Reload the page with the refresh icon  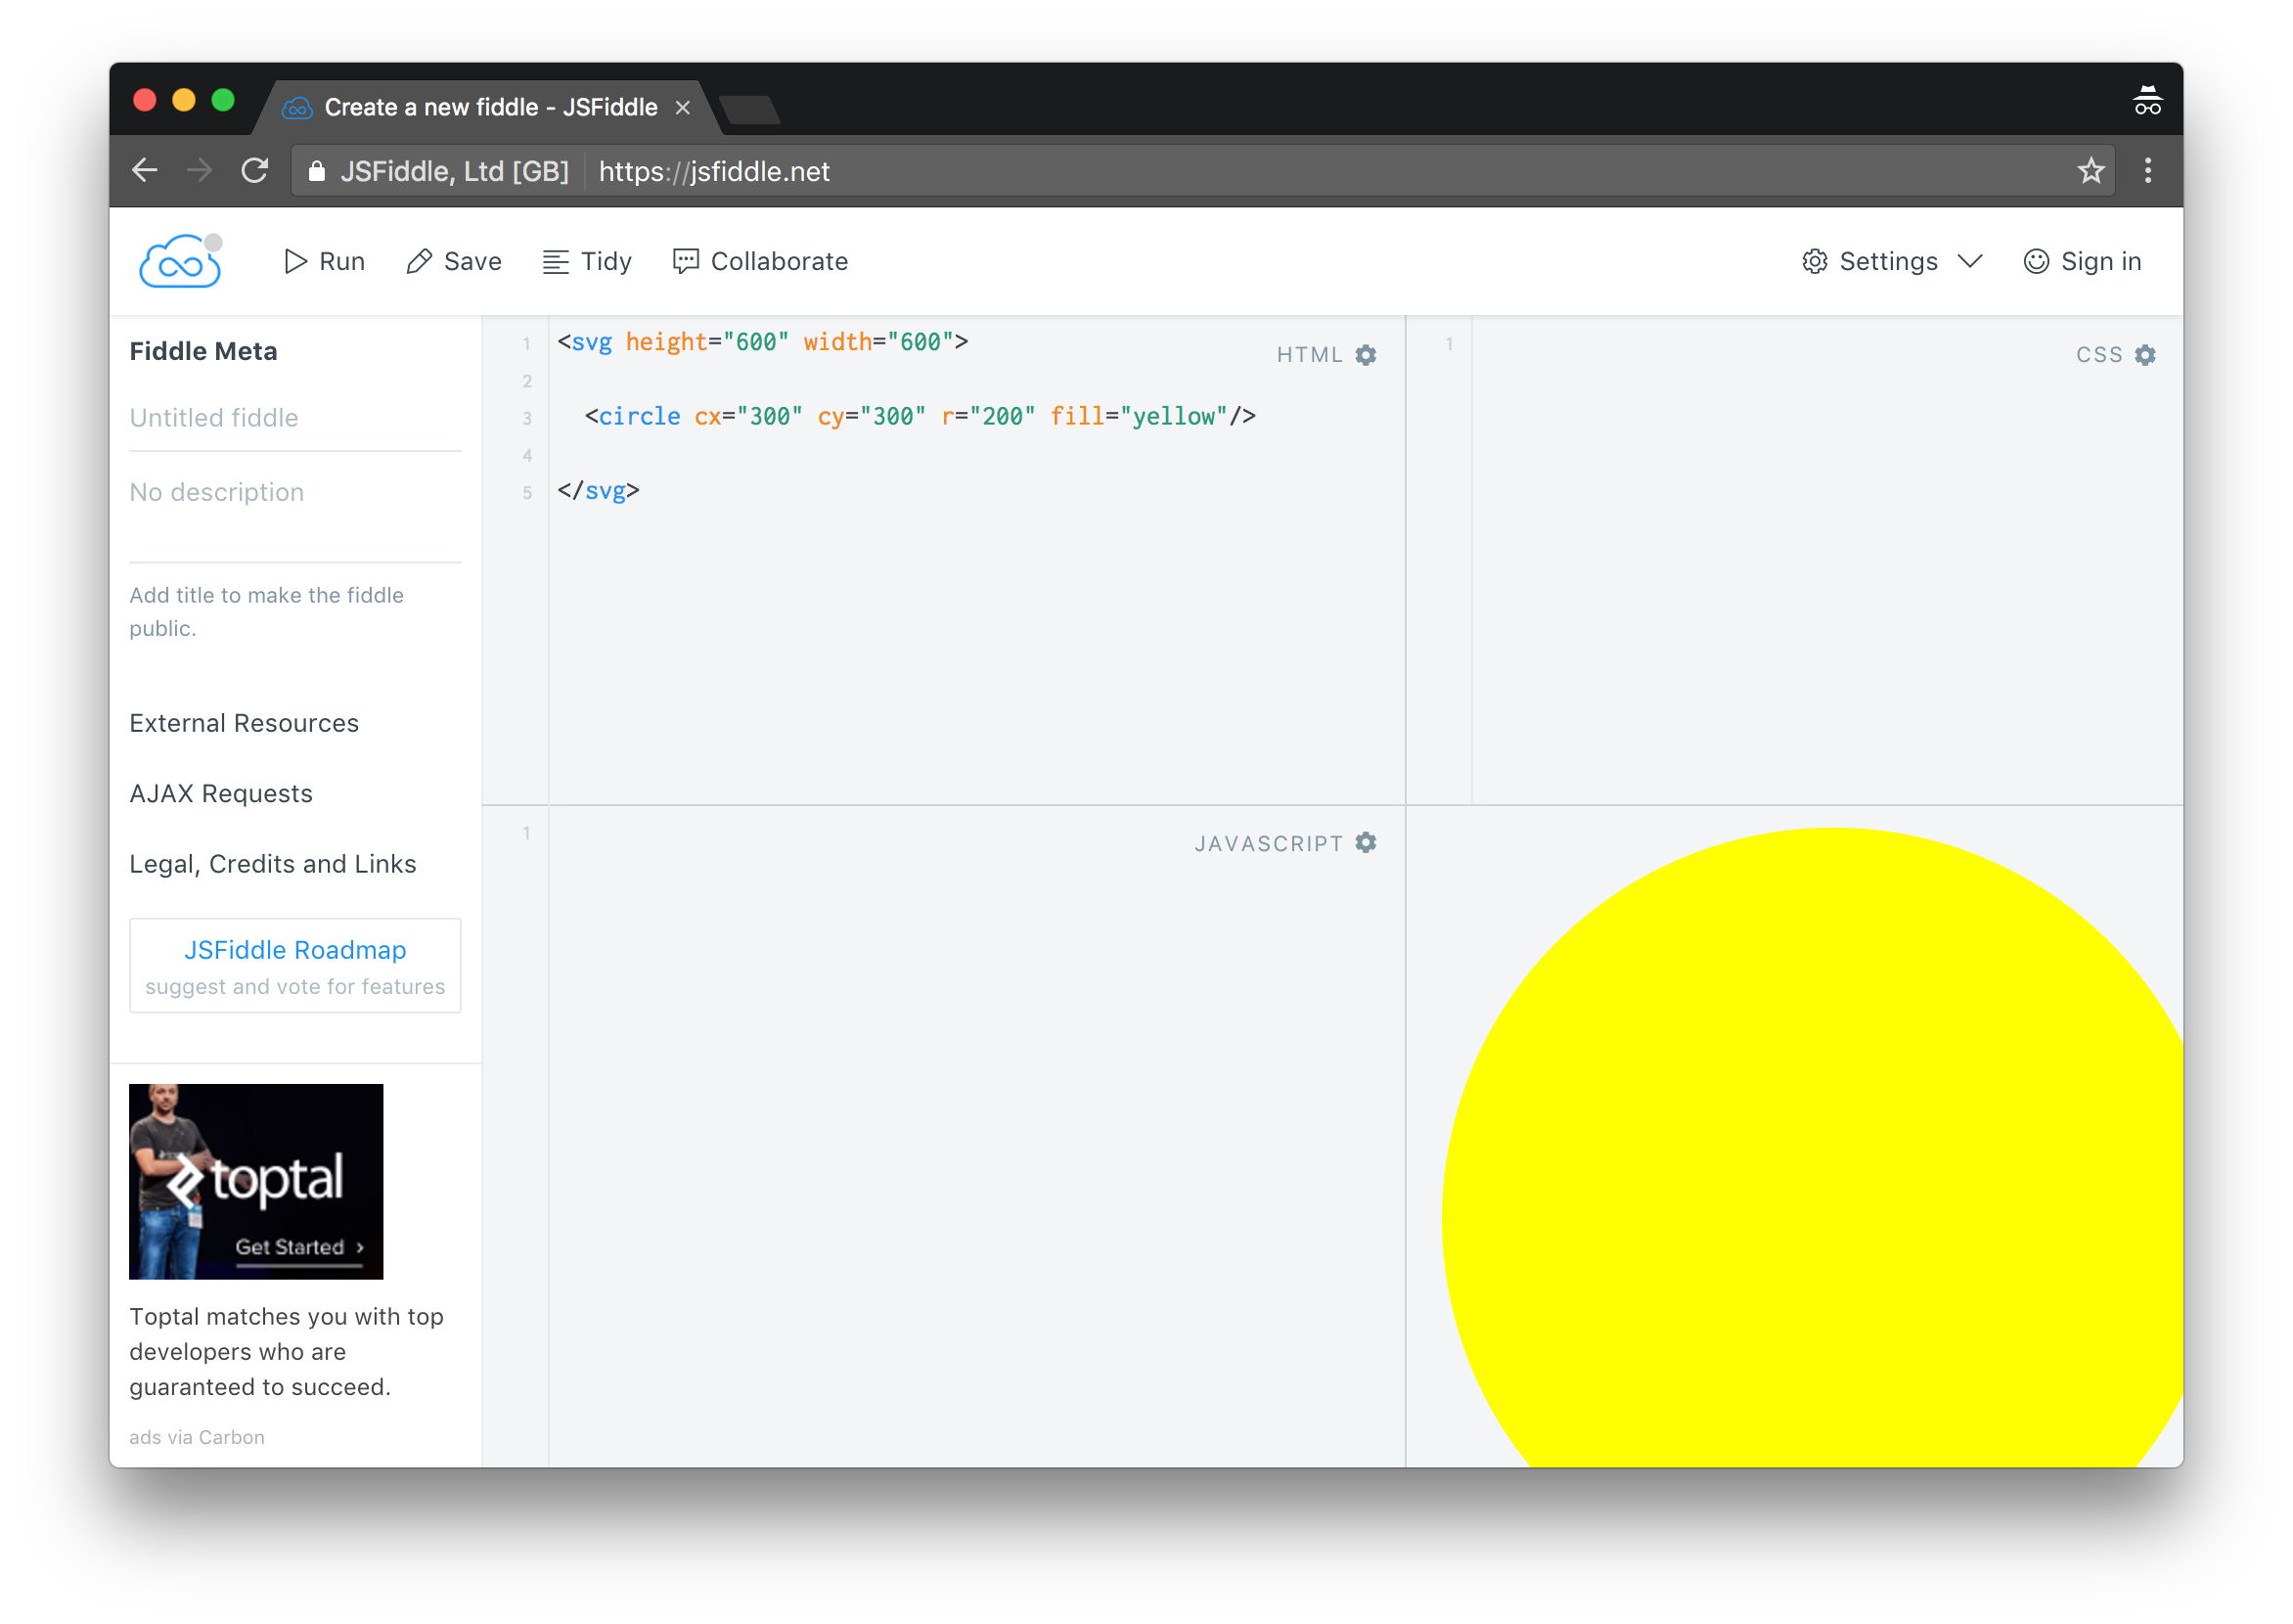(x=255, y=171)
